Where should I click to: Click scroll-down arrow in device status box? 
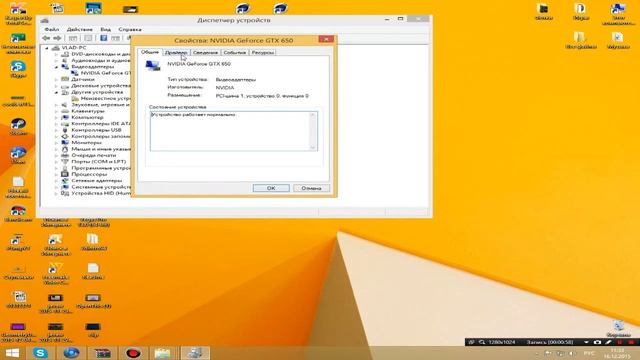point(313,147)
